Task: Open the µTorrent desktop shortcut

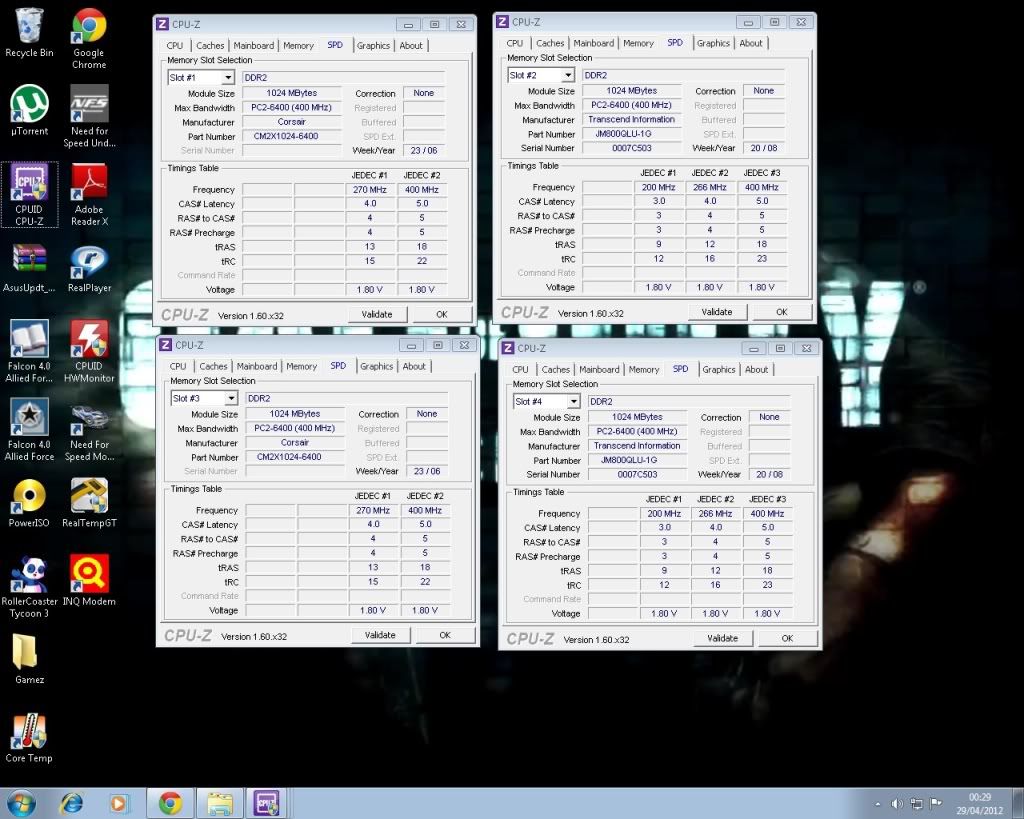Action: 29,110
